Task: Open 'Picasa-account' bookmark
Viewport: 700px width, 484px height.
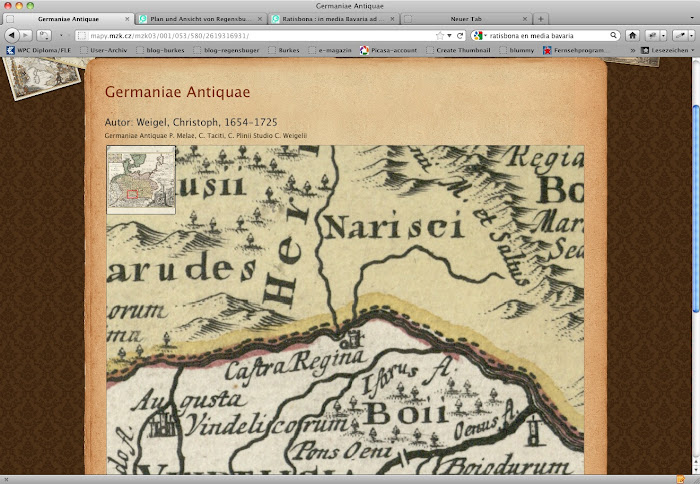Action: [388, 50]
